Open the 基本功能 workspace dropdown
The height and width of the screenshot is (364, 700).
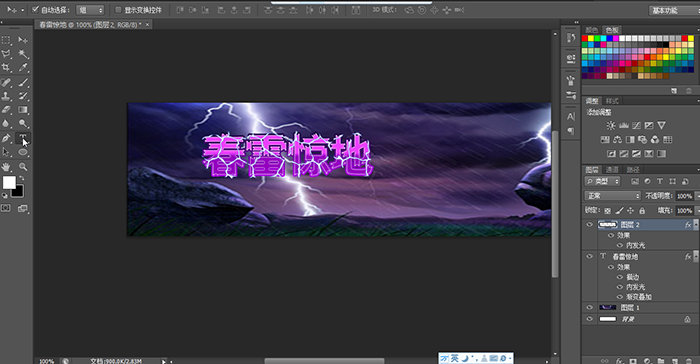[674, 10]
